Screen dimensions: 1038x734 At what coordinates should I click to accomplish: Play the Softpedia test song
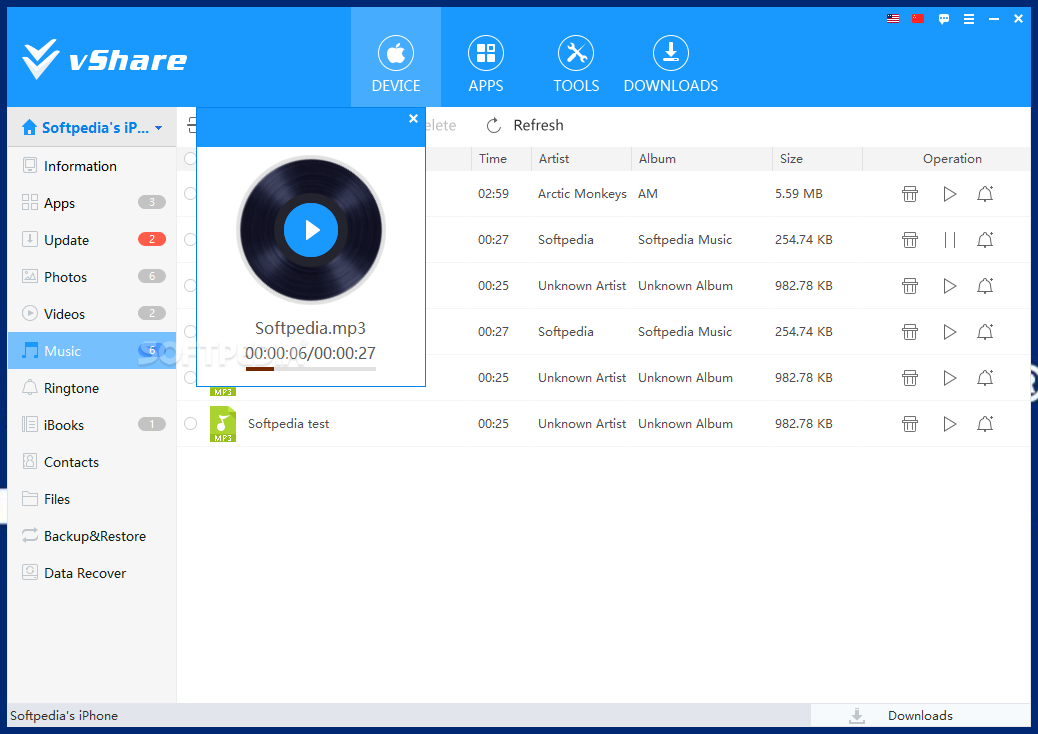(x=949, y=424)
